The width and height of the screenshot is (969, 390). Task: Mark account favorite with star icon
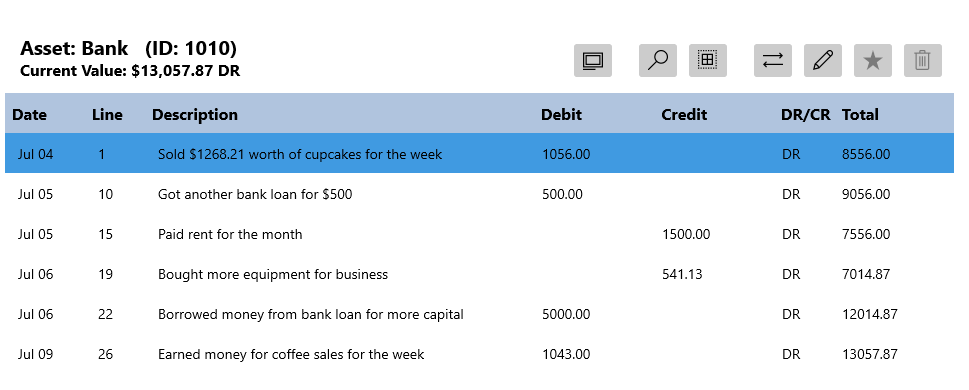(873, 61)
